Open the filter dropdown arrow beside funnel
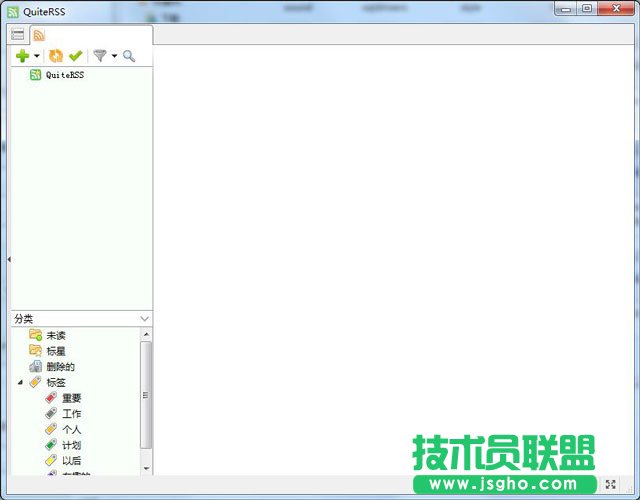Image resolution: width=640 pixels, height=500 pixels. (114, 57)
